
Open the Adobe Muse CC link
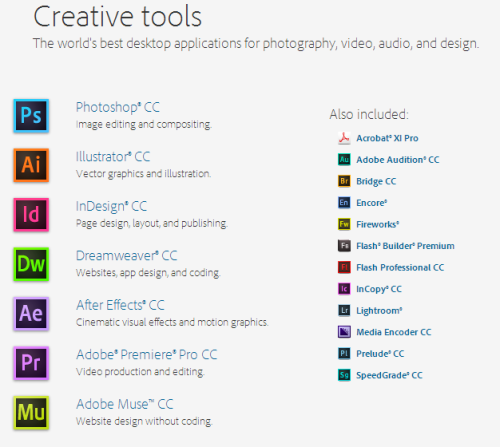click(x=125, y=404)
